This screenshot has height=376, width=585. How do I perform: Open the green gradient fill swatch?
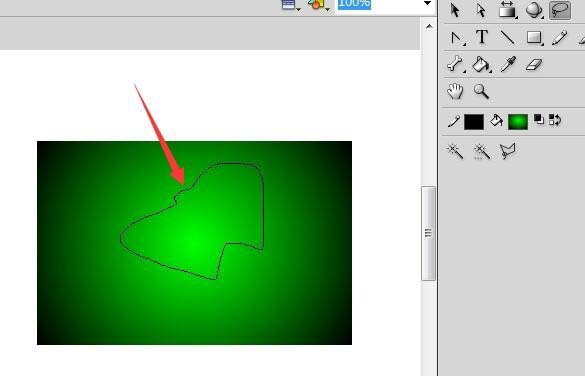coord(518,122)
